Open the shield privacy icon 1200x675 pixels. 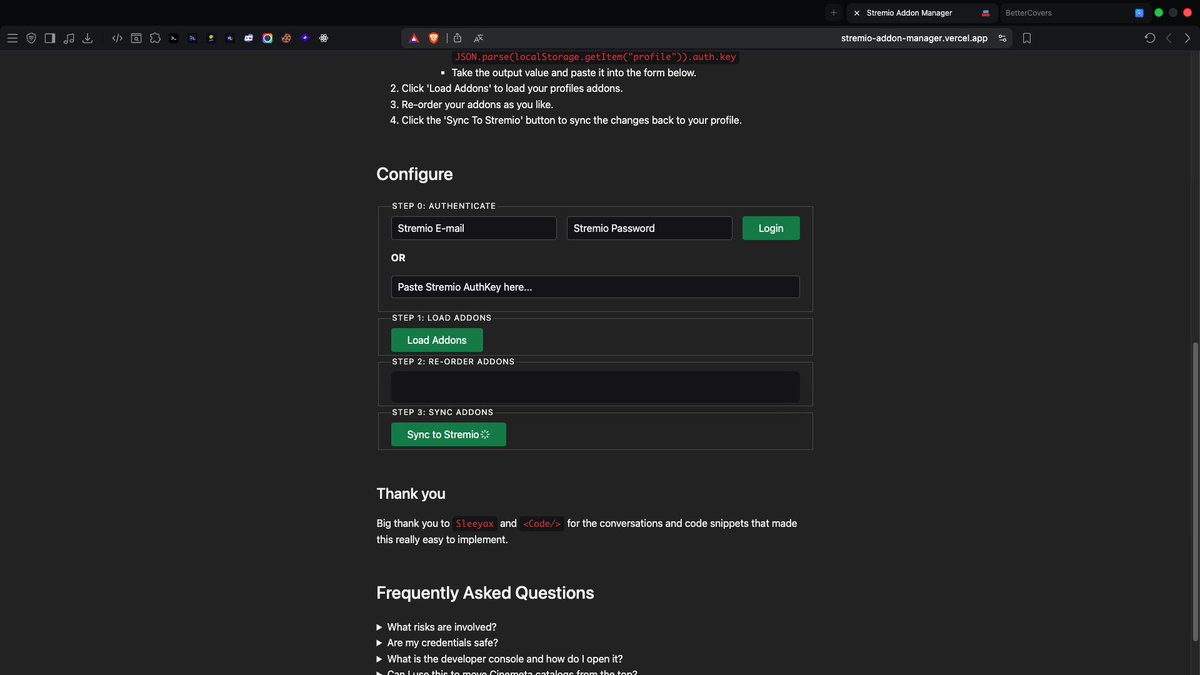tap(31, 38)
